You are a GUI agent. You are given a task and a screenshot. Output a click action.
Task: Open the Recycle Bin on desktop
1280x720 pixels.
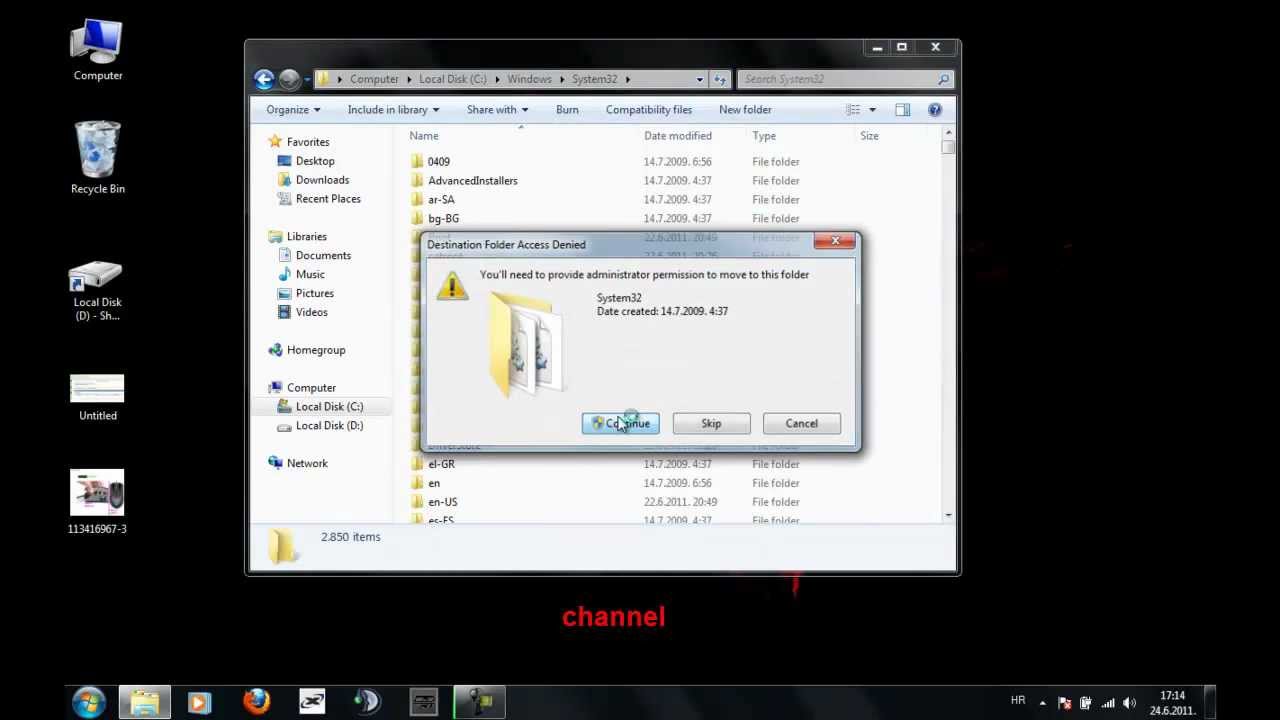[96, 150]
